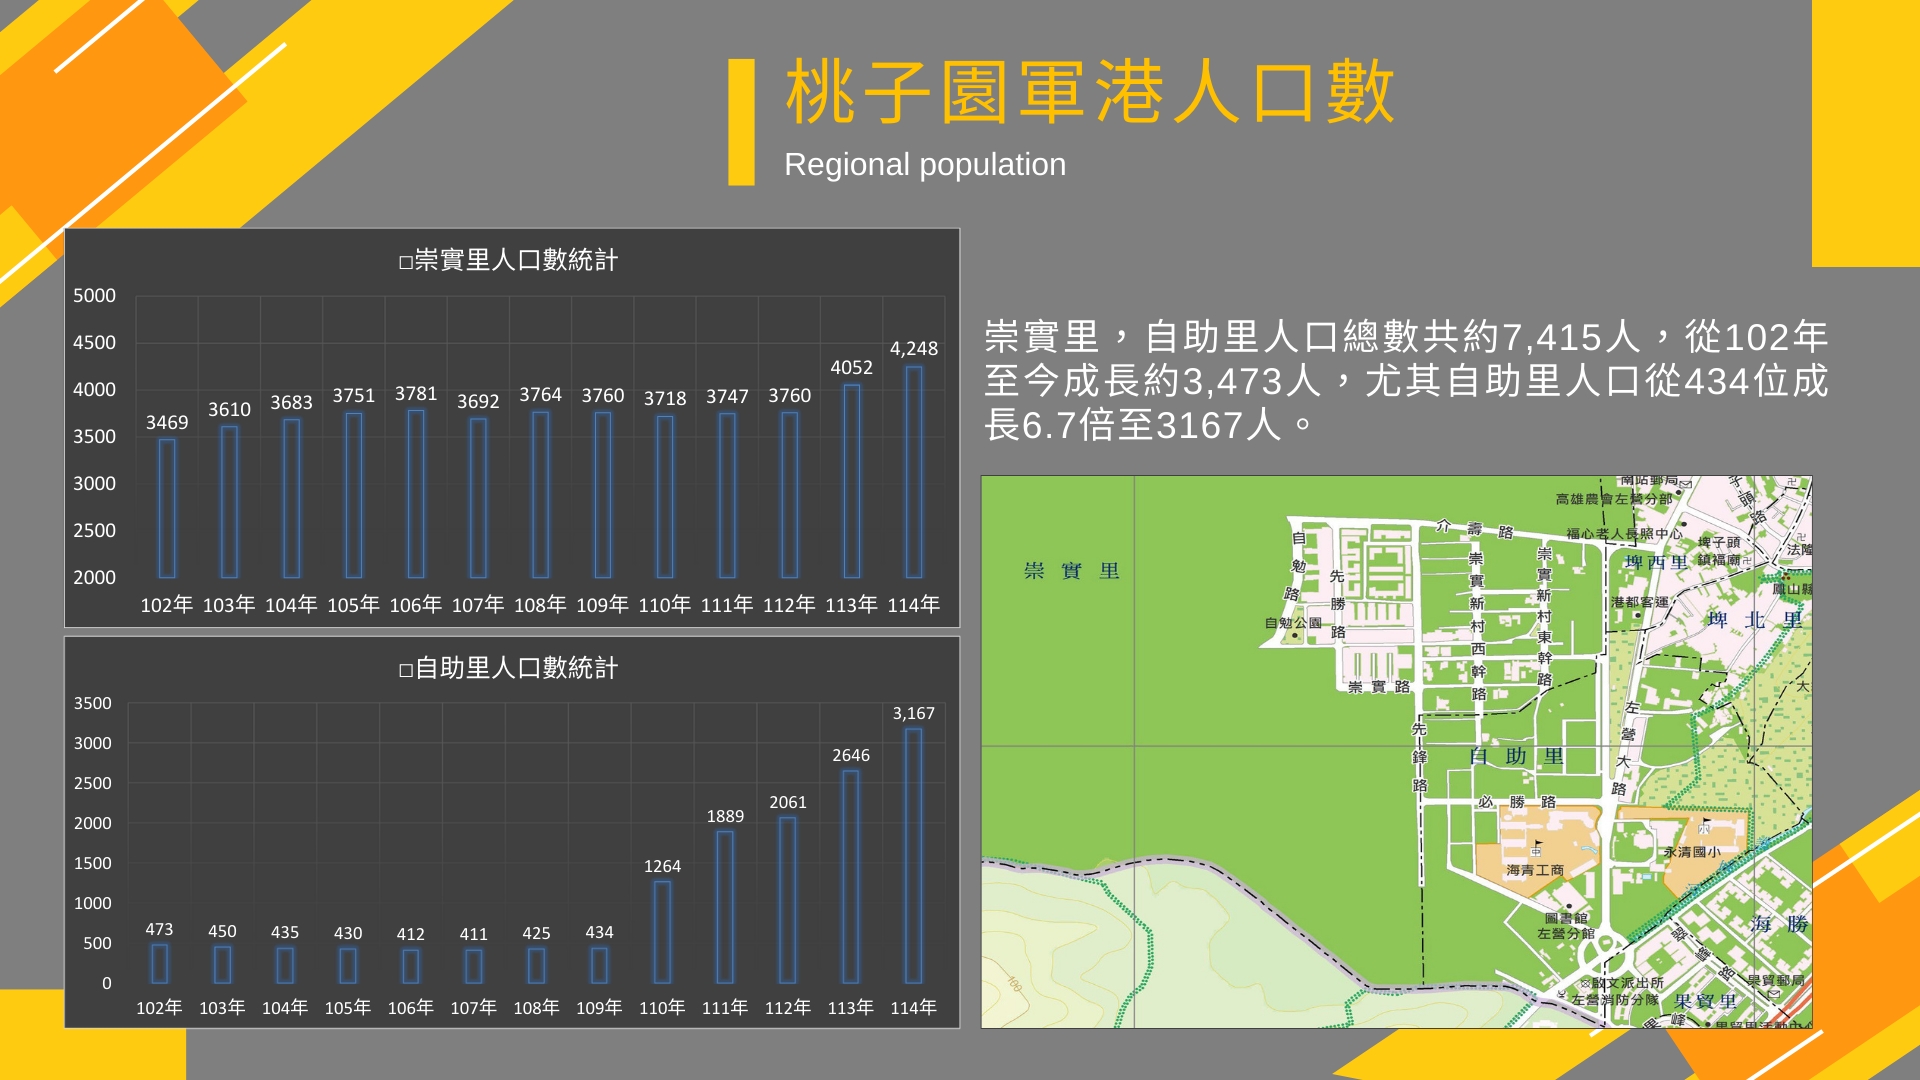Click the 崇實里人口數統計 chart title

click(508, 260)
